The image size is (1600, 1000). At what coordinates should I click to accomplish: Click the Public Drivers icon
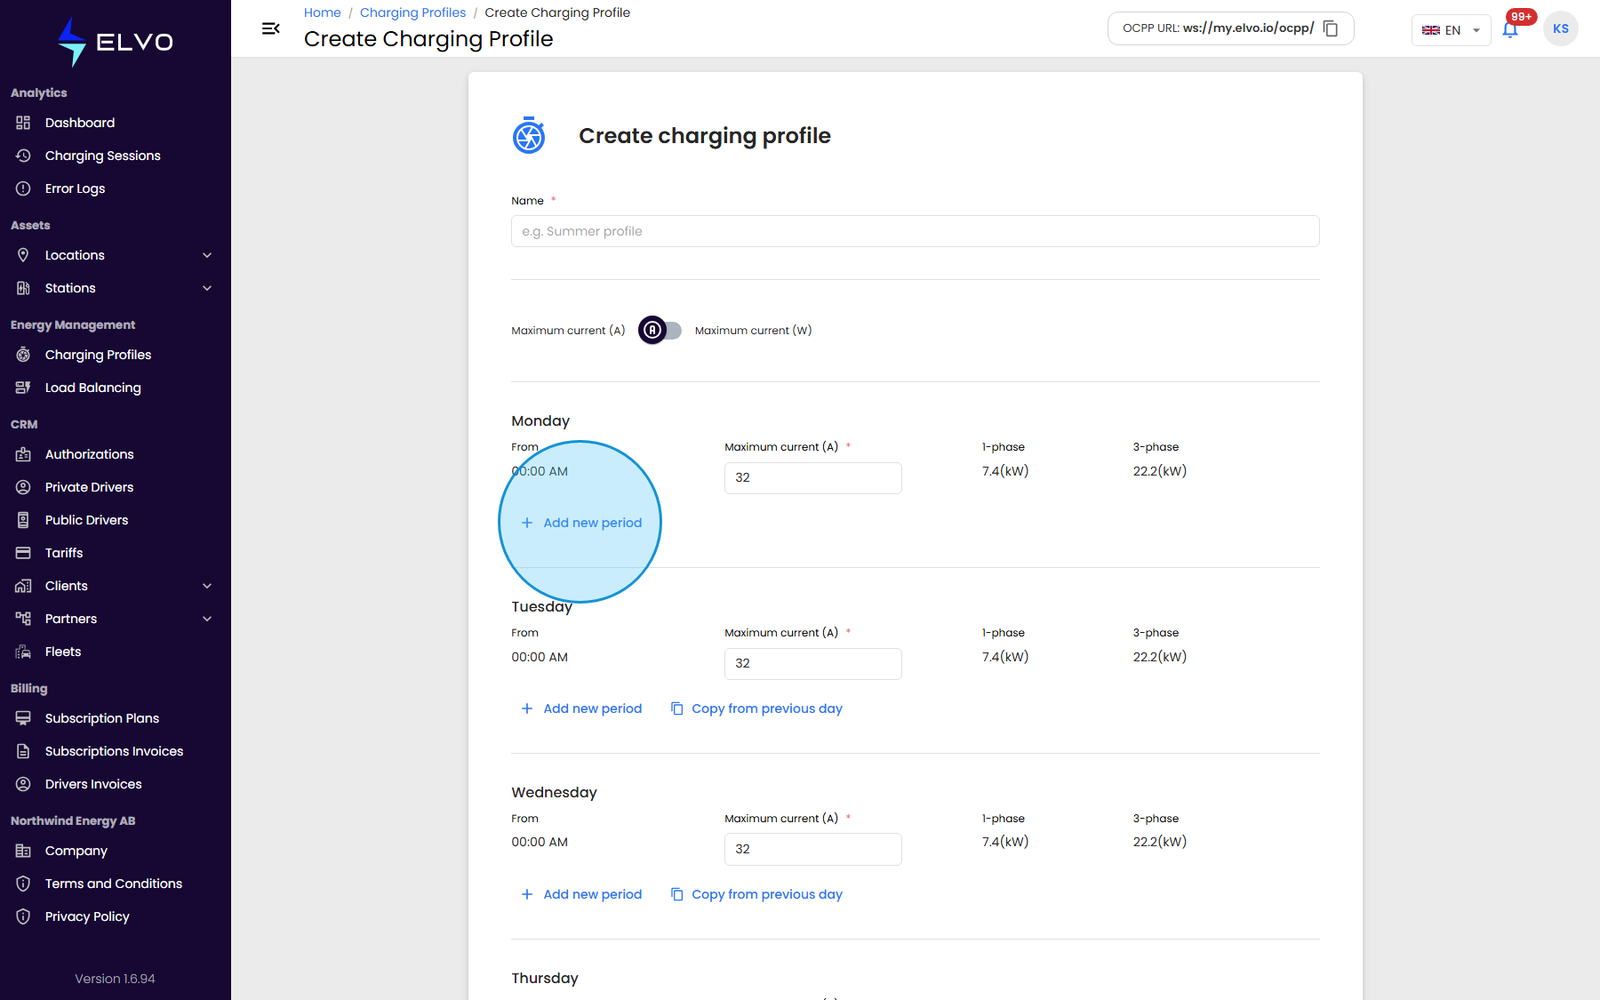tap(23, 520)
